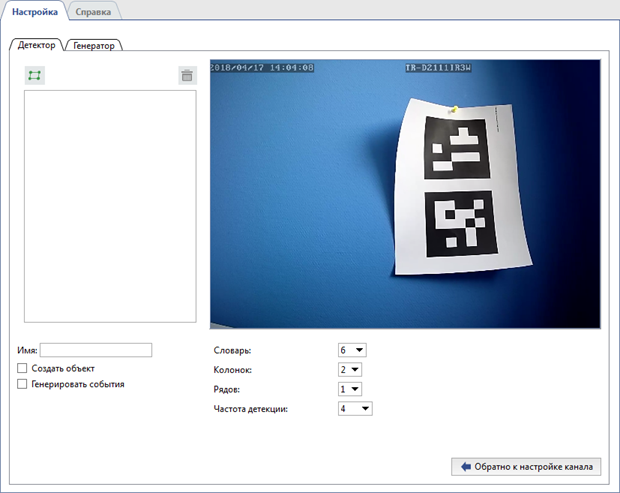The height and width of the screenshot is (493, 620).
Task: Select the Настройка tab
Action: click(x=33, y=12)
